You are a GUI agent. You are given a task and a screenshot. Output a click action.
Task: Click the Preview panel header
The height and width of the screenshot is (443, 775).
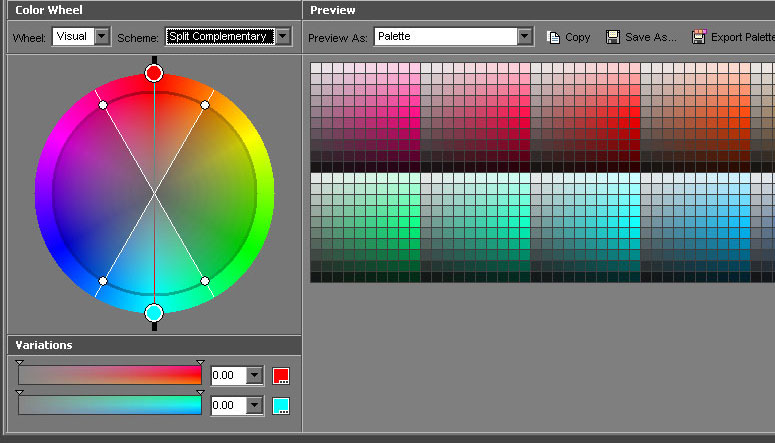point(539,10)
